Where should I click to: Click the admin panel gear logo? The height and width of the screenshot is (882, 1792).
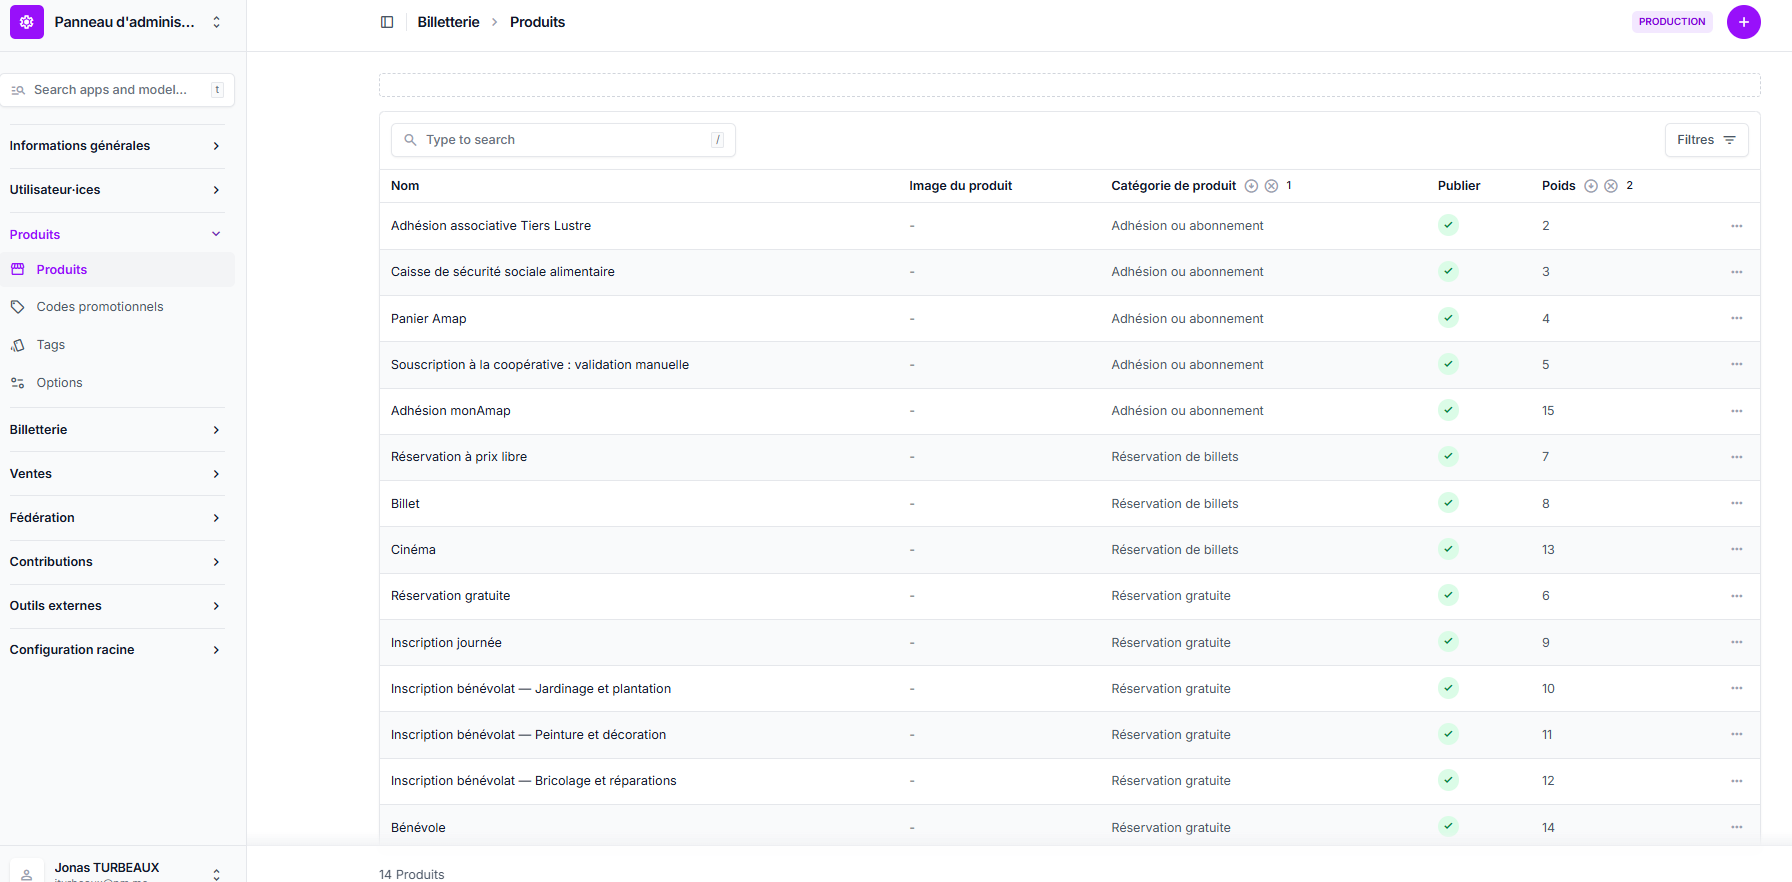click(x=27, y=22)
